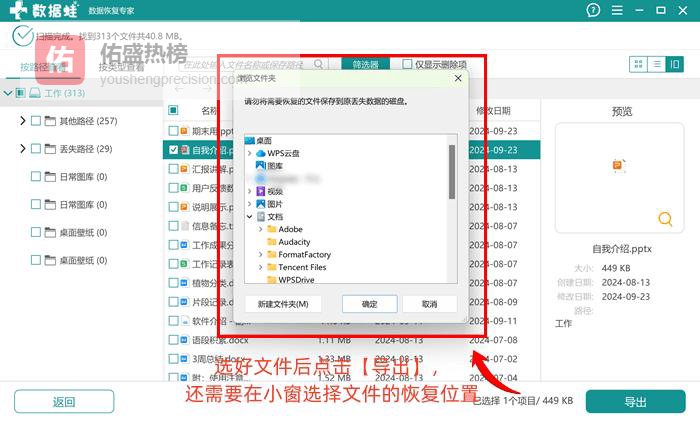Click 确定 to confirm folder

(369, 303)
